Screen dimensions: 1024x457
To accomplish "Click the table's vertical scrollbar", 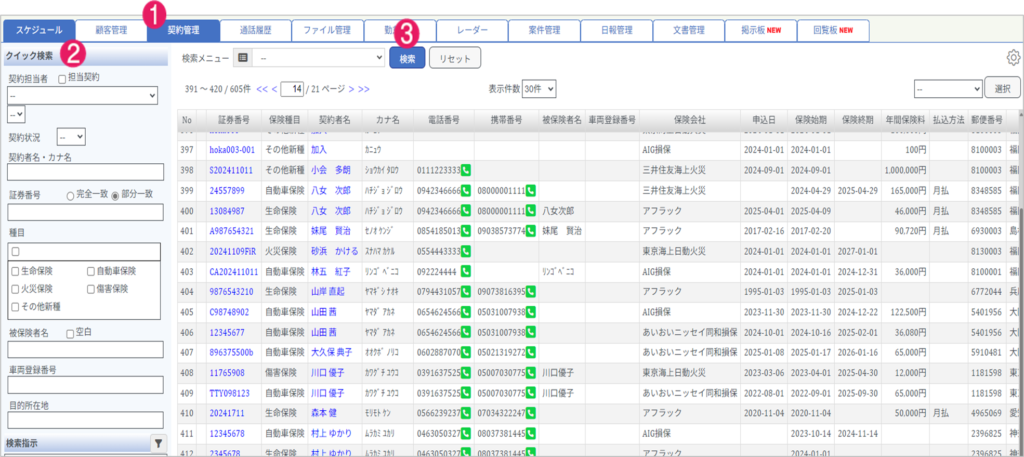I will (x=1021, y=281).
